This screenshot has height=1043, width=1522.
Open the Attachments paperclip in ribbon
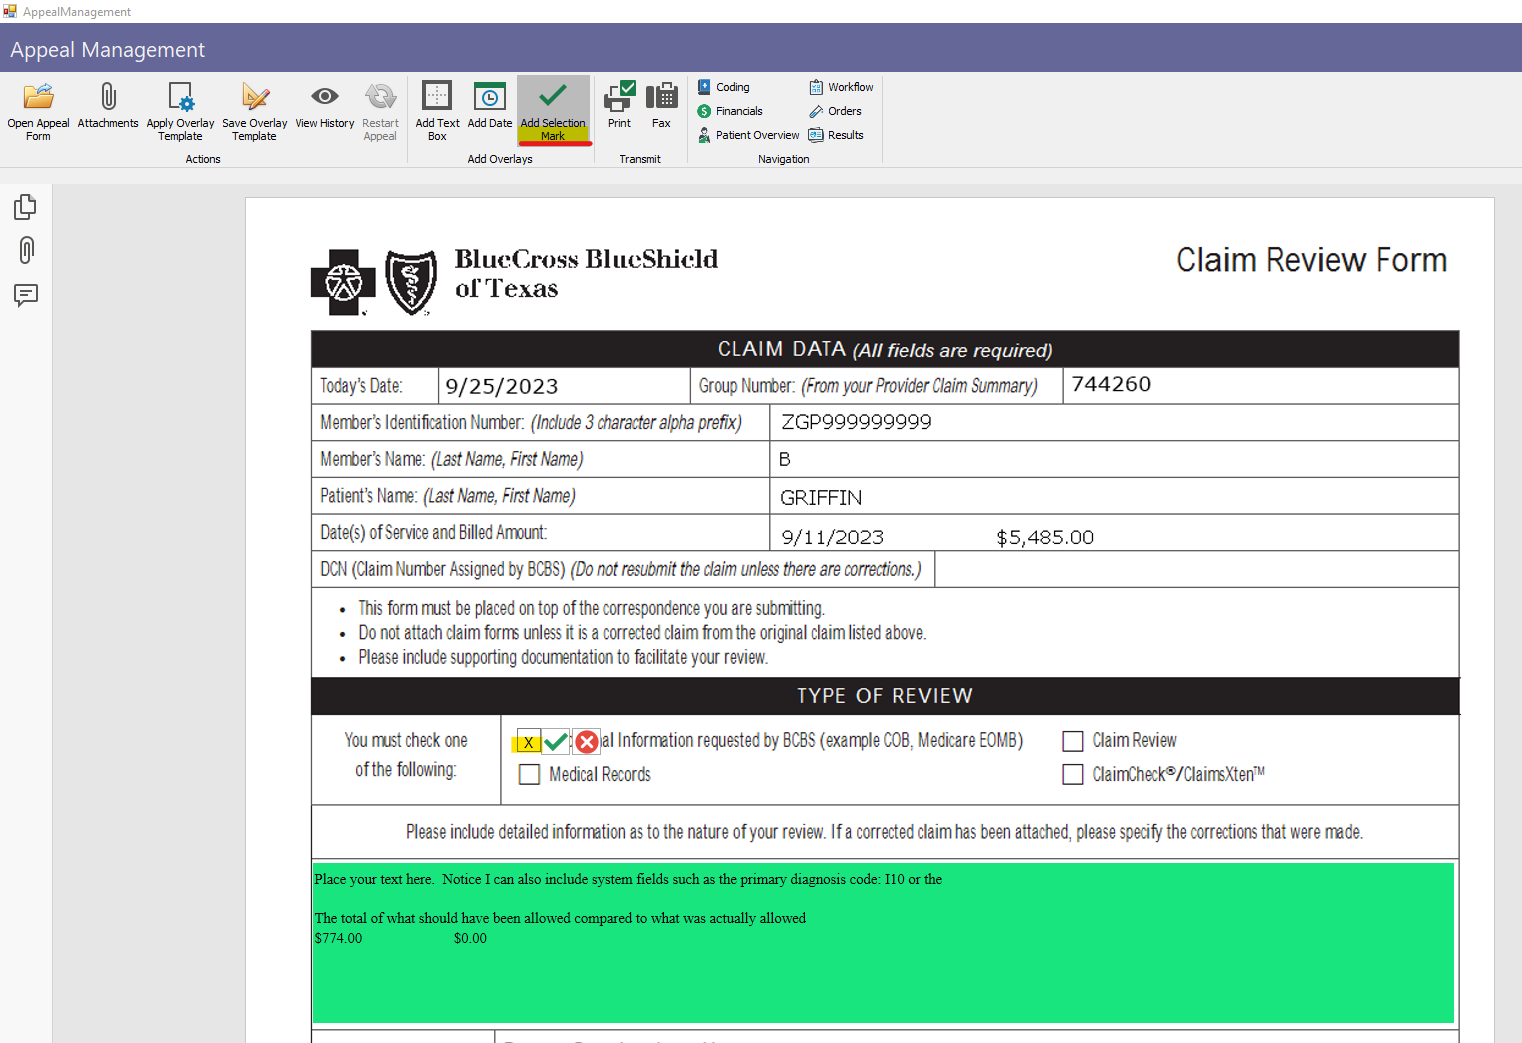click(108, 106)
